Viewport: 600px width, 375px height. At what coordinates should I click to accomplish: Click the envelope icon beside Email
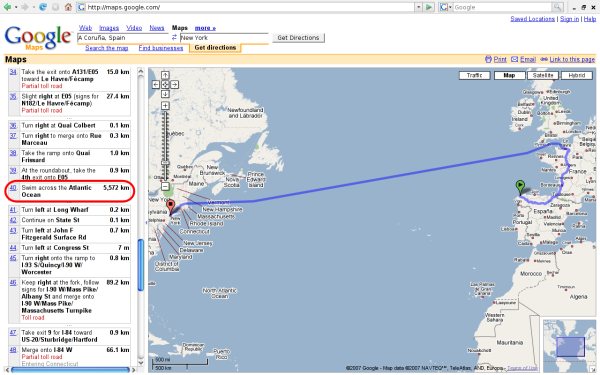point(515,59)
